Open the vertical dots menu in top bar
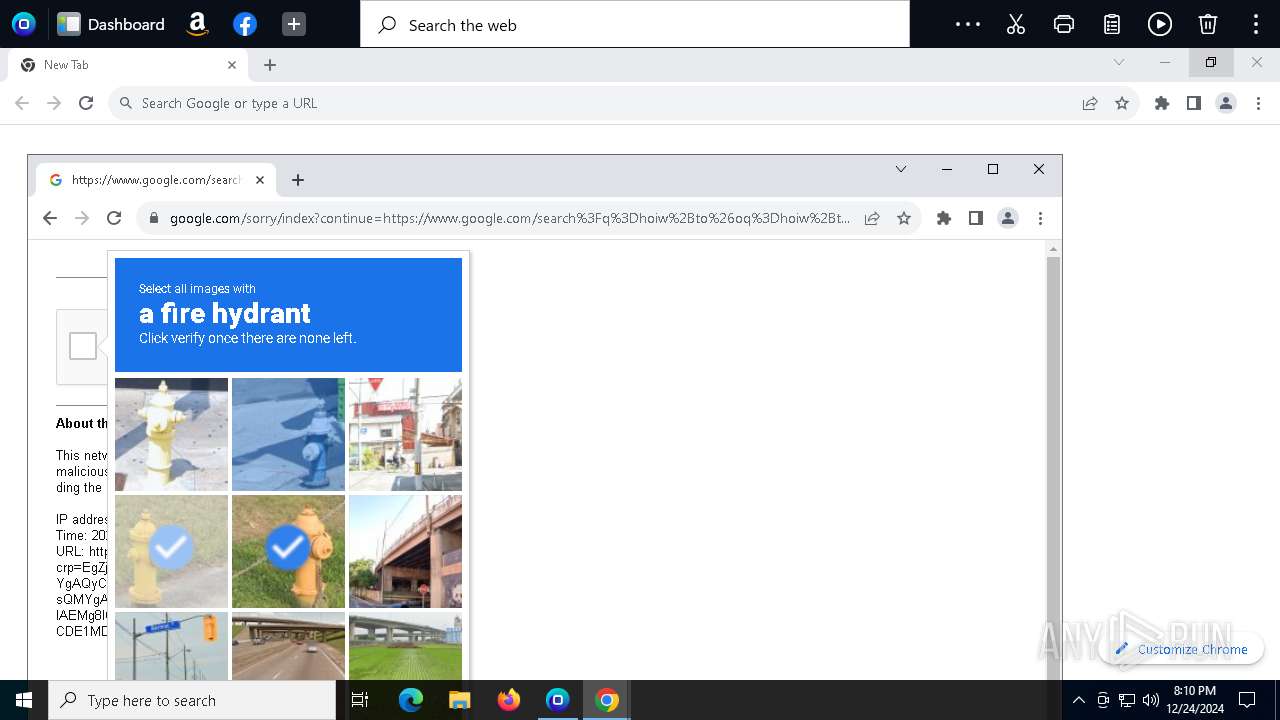 pos(1256,24)
